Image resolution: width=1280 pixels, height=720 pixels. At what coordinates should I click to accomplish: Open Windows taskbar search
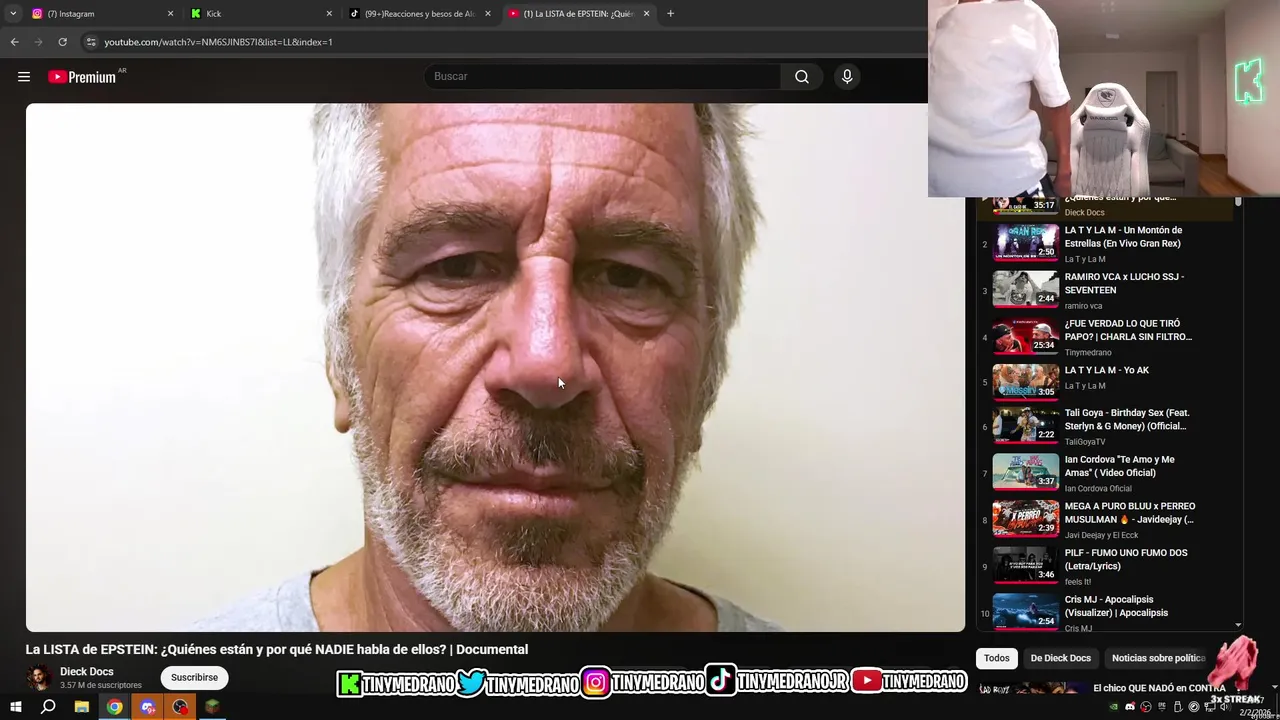(48, 707)
